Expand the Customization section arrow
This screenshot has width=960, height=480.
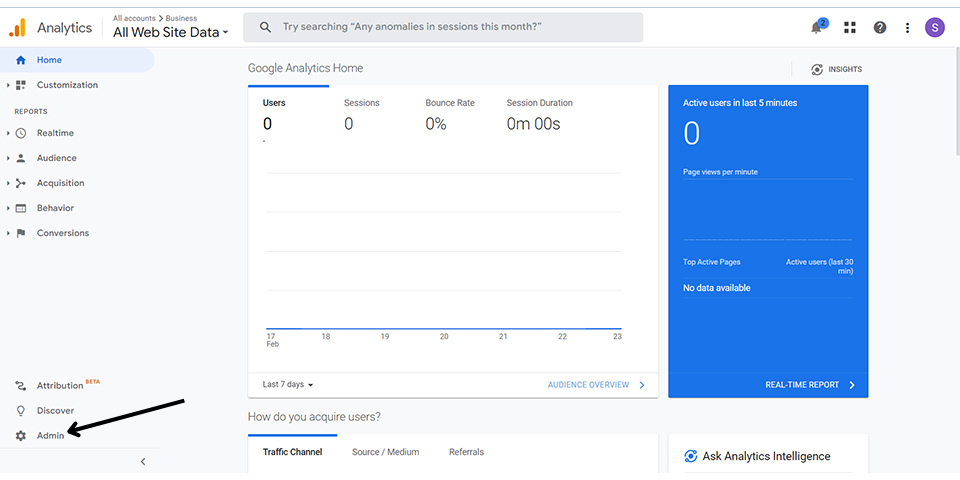(8, 85)
